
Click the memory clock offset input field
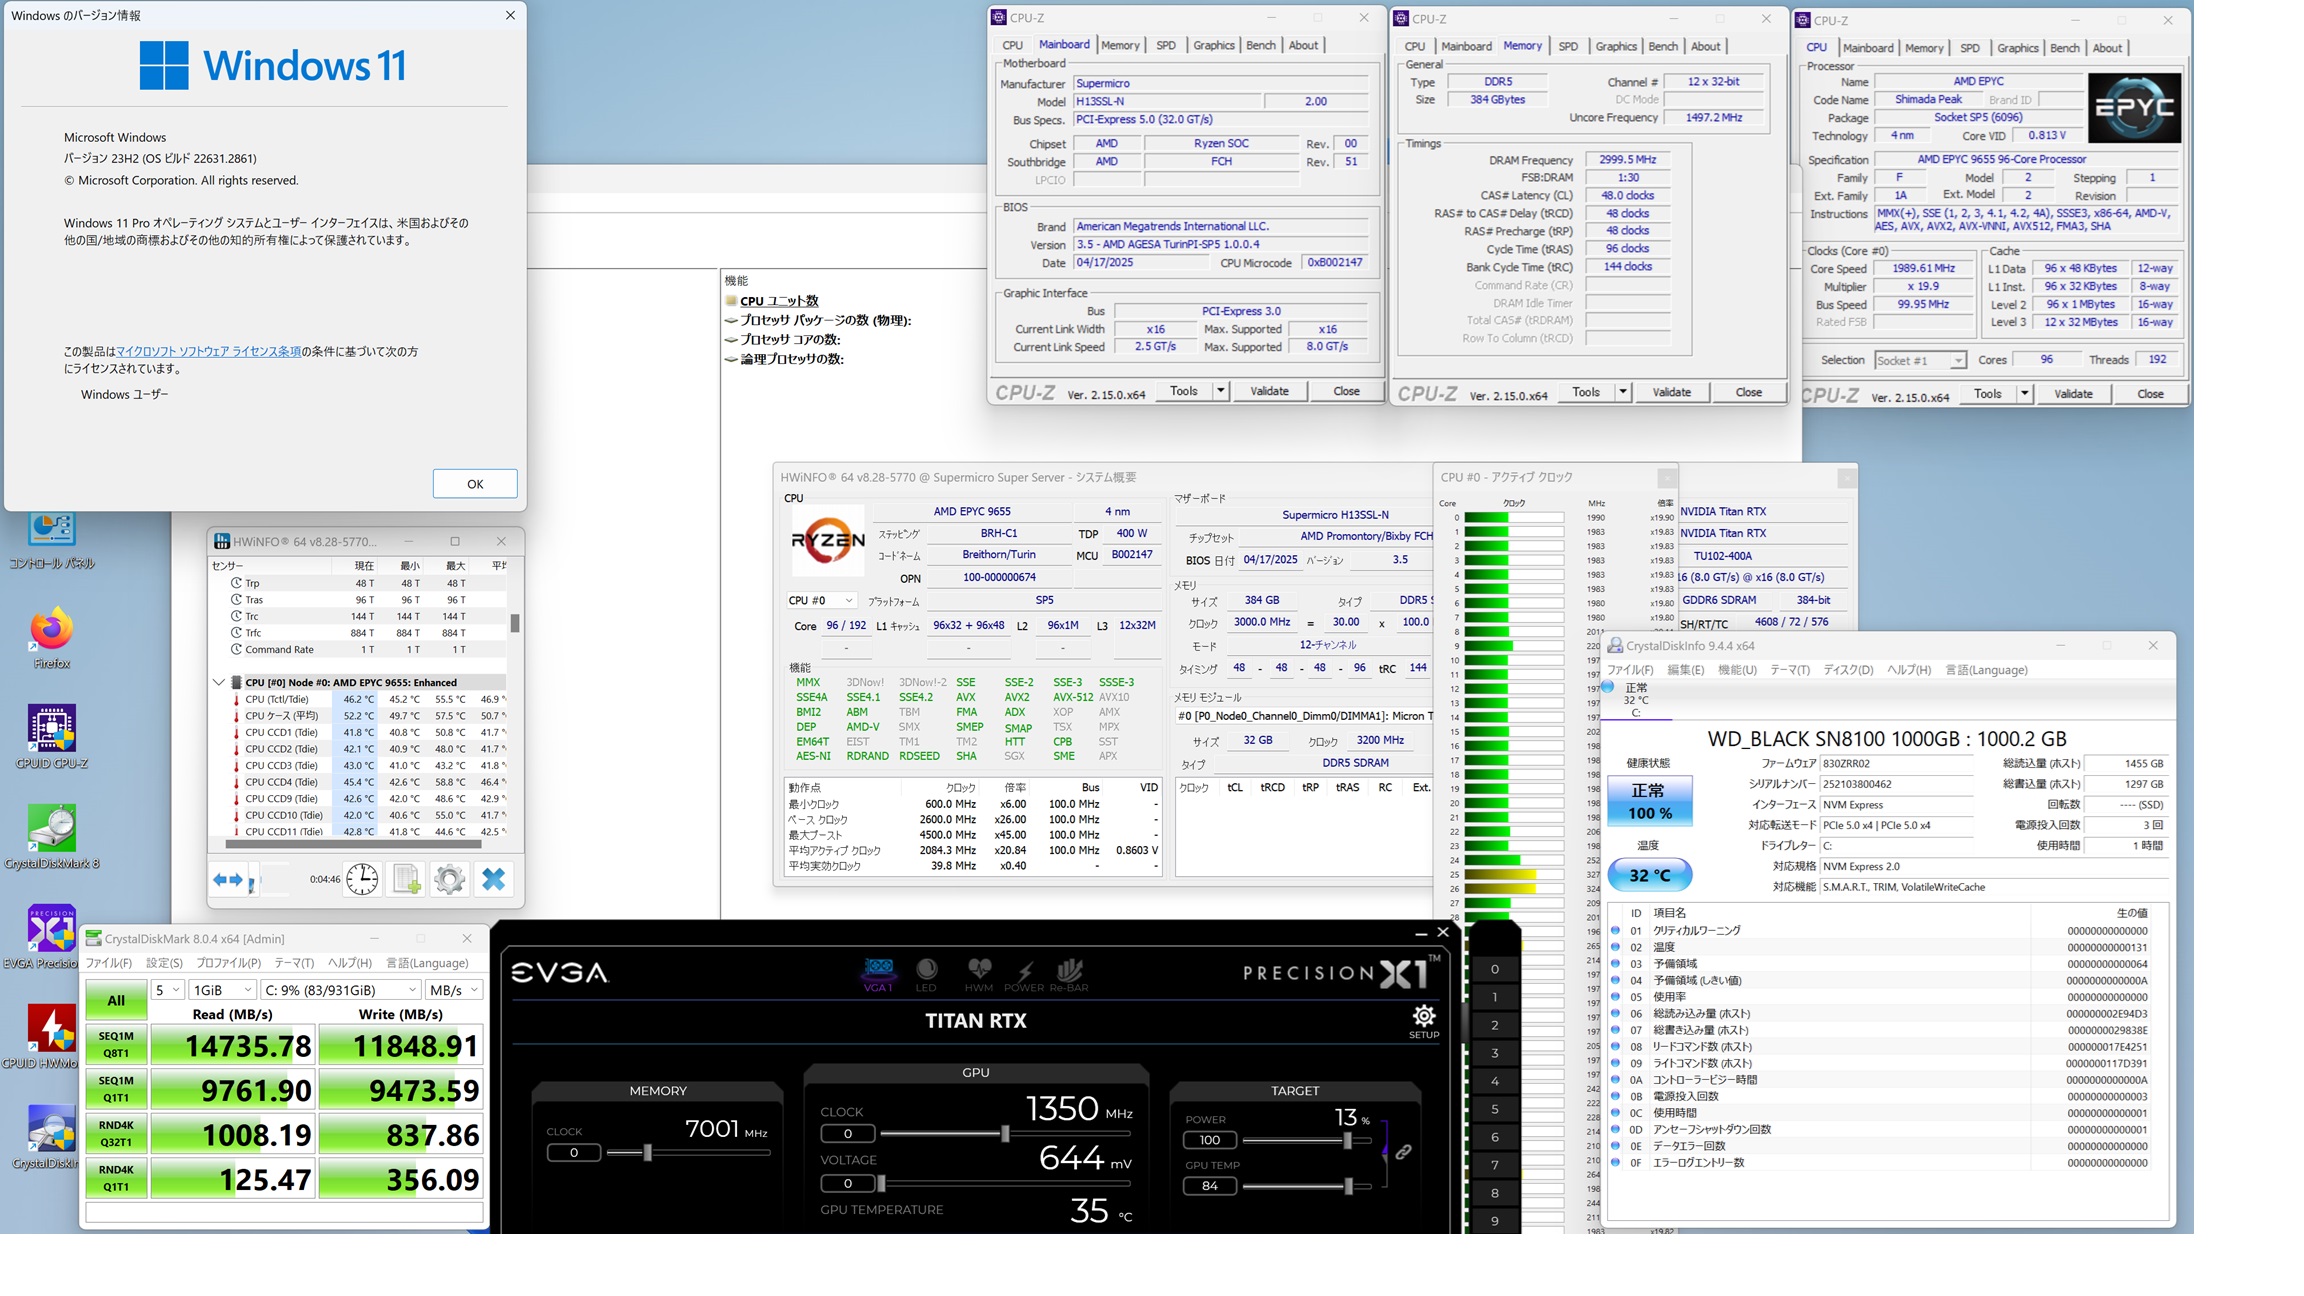(573, 1152)
